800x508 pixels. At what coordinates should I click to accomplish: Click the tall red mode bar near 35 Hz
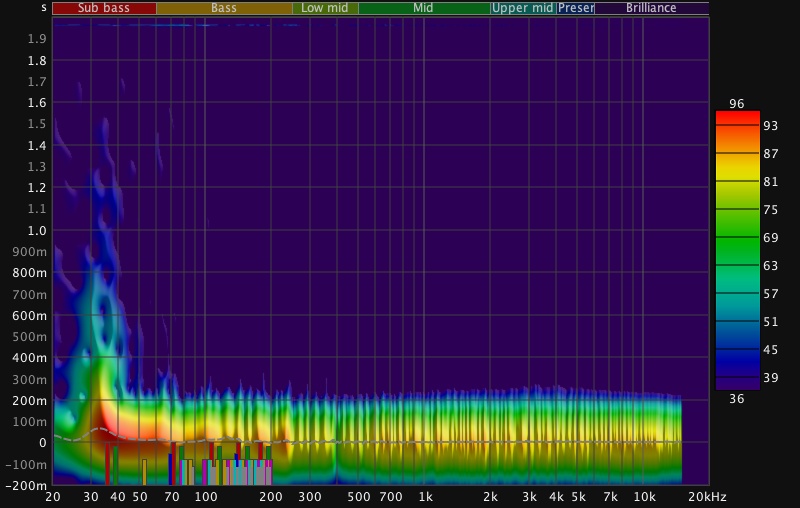[x=108, y=464]
